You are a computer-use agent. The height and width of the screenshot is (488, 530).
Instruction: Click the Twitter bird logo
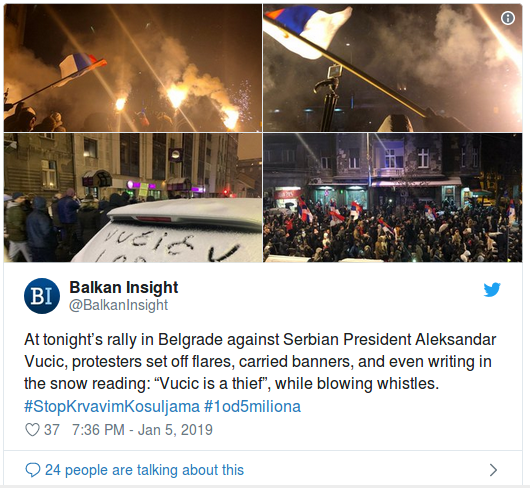tap(492, 290)
